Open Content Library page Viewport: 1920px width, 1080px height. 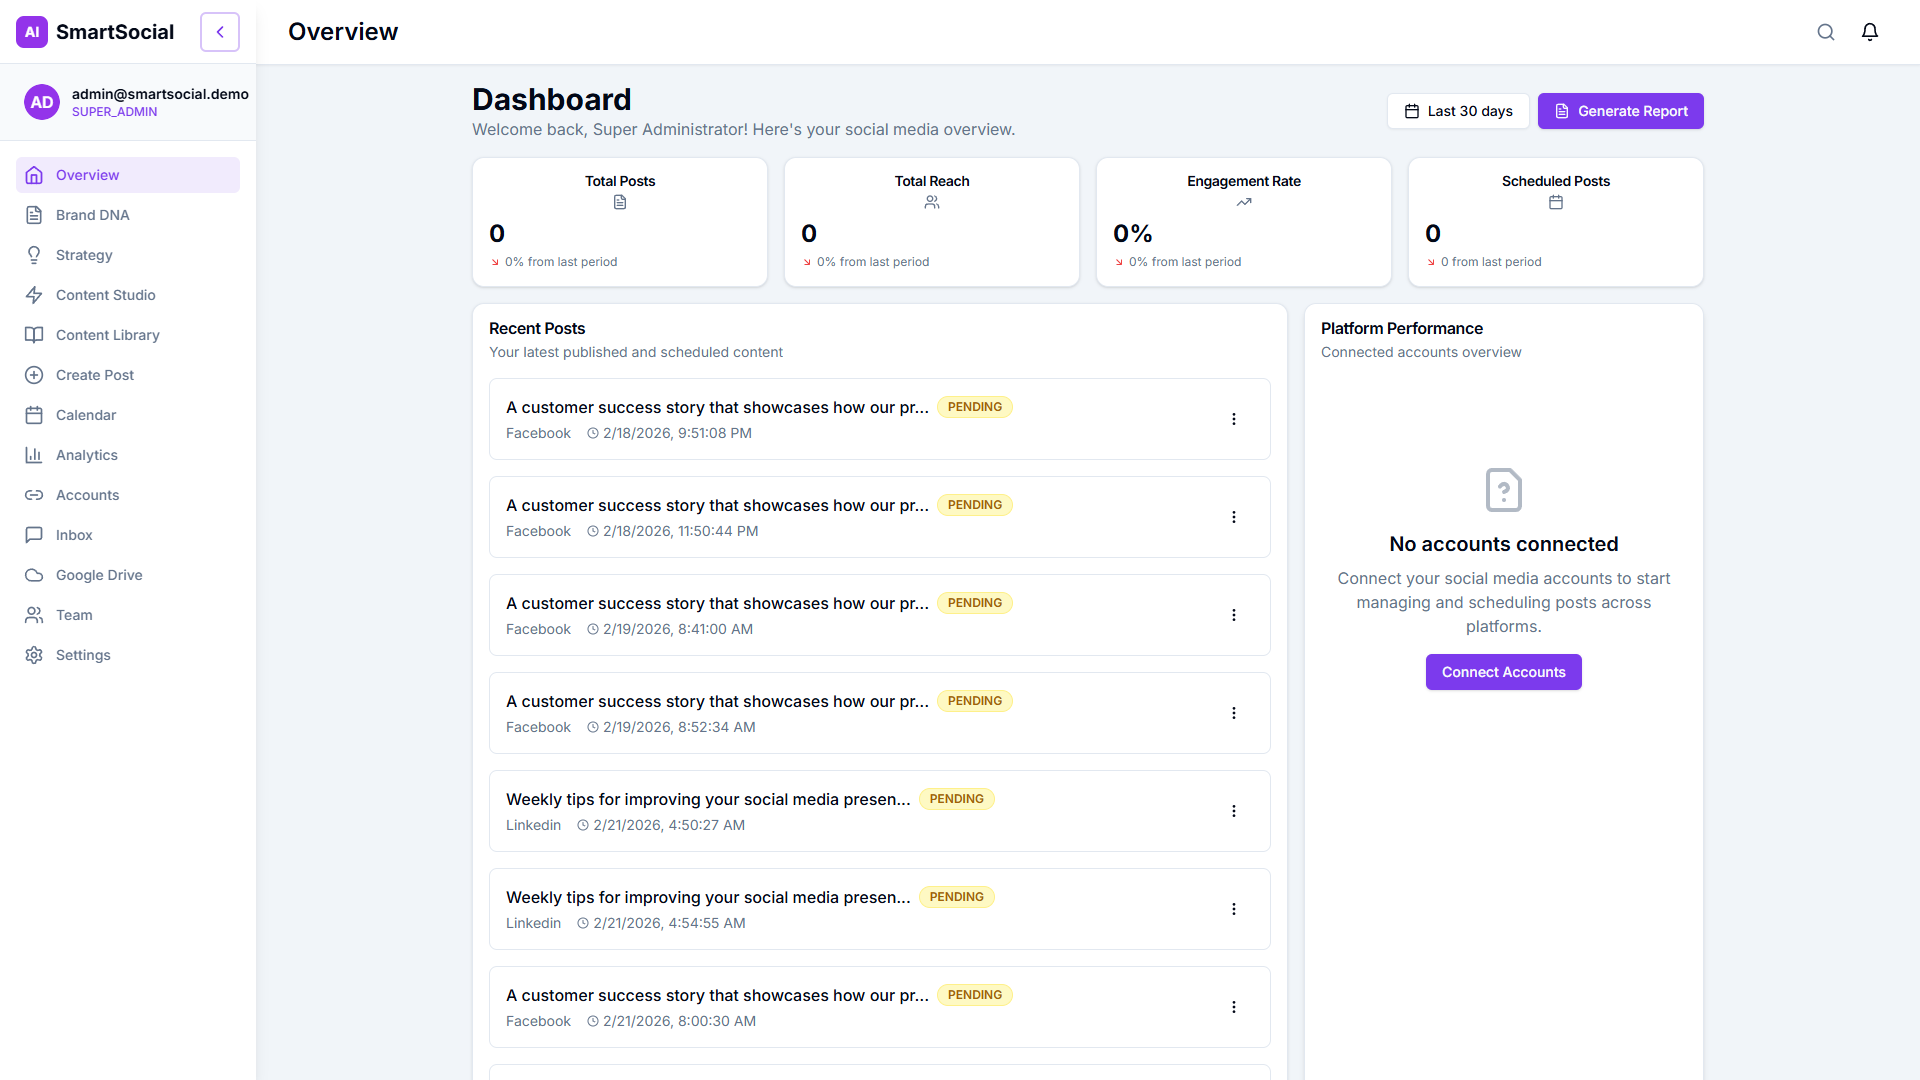pyautogui.click(x=128, y=335)
